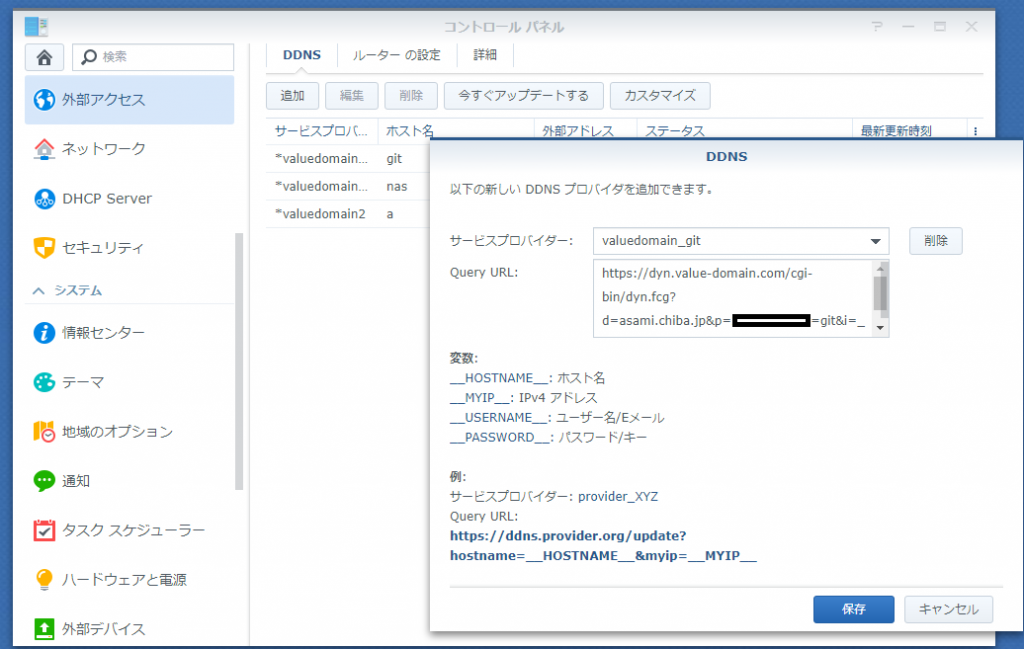Click 削除 beside the provider dropdown
The width and height of the screenshot is (1024, 649).
point(935,241)
